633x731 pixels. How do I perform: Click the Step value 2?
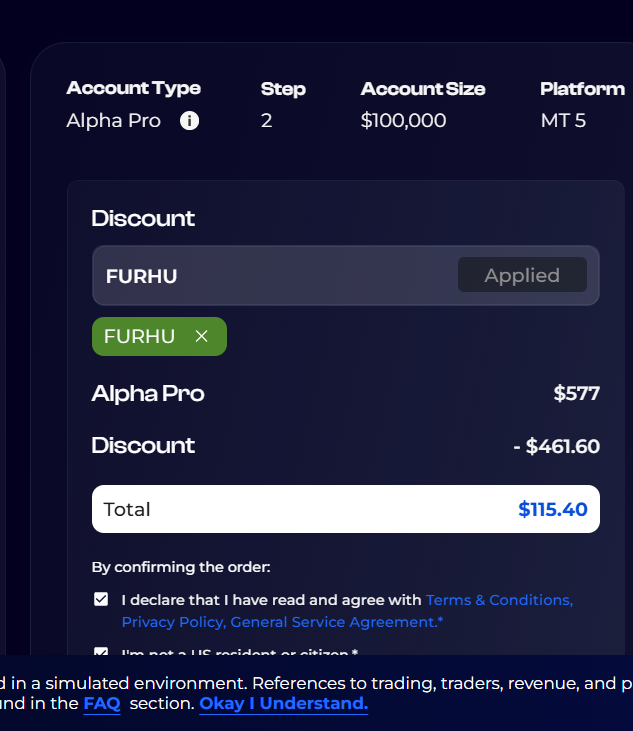tap(267, 121)
